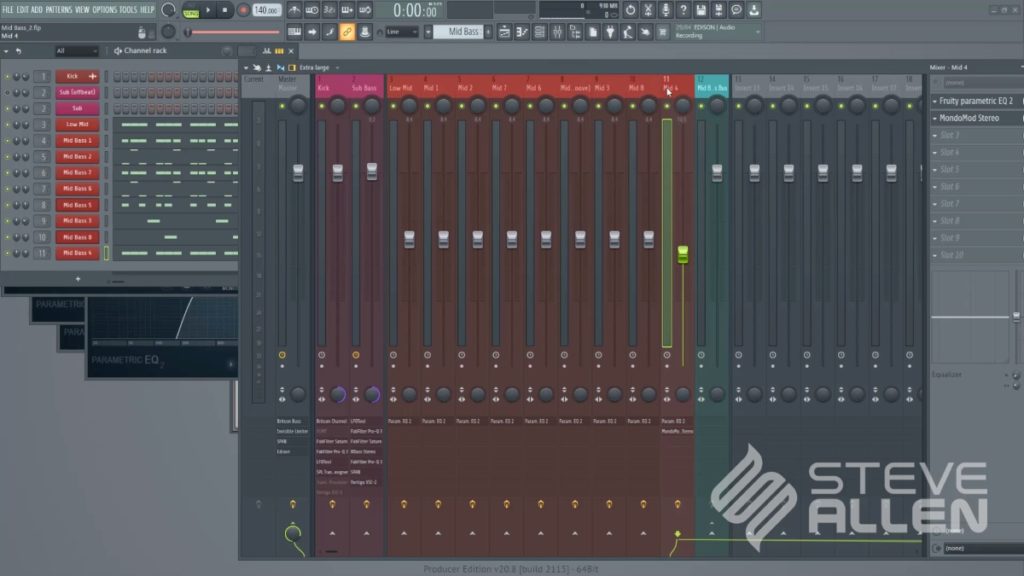Screen dimensions: 1024x576
Task: Open the Mixer toolbar icon
Action: click(557, 32)
